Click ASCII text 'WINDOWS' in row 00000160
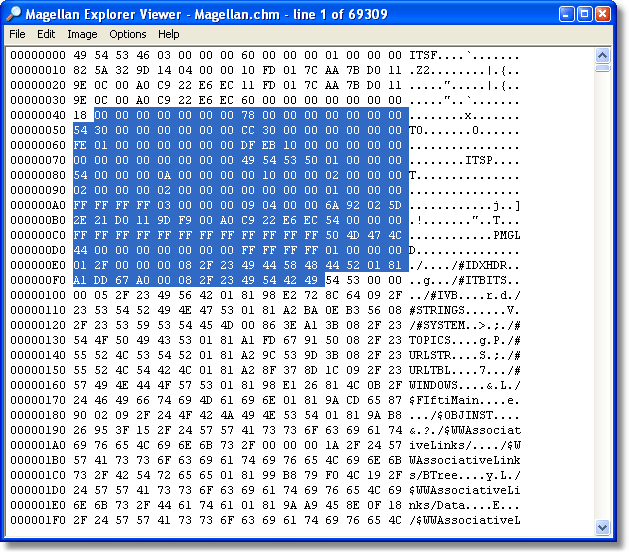This screenshot has height=554, width=629. point(433,386)
